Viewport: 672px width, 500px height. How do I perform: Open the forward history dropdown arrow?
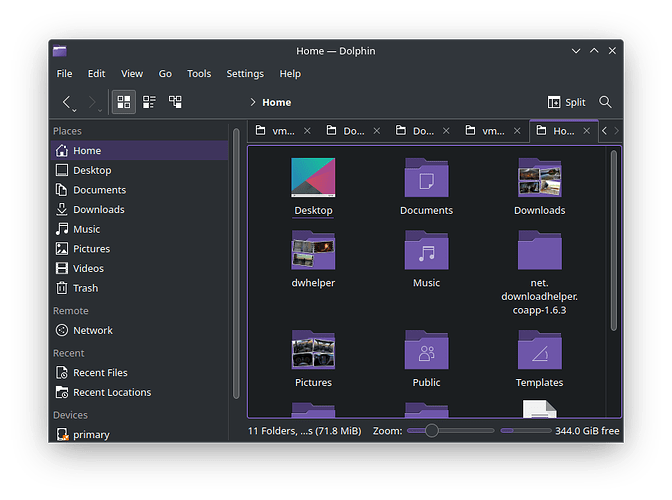tap(100, 111)
